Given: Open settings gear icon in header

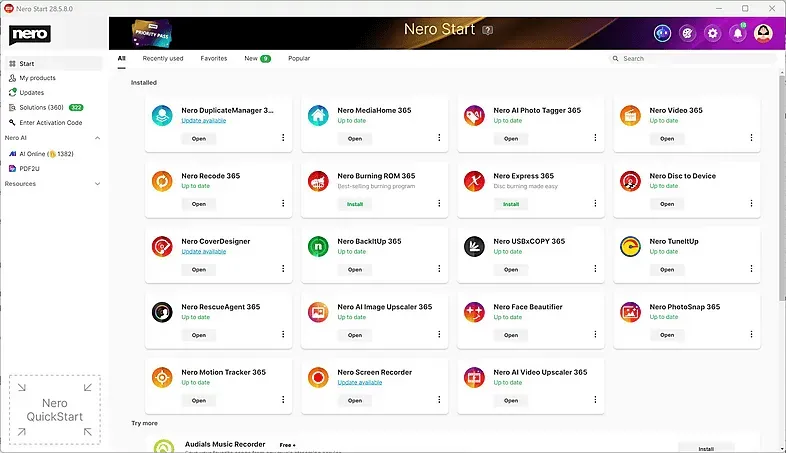Looking at the screenshot, I should coord(712,34).
